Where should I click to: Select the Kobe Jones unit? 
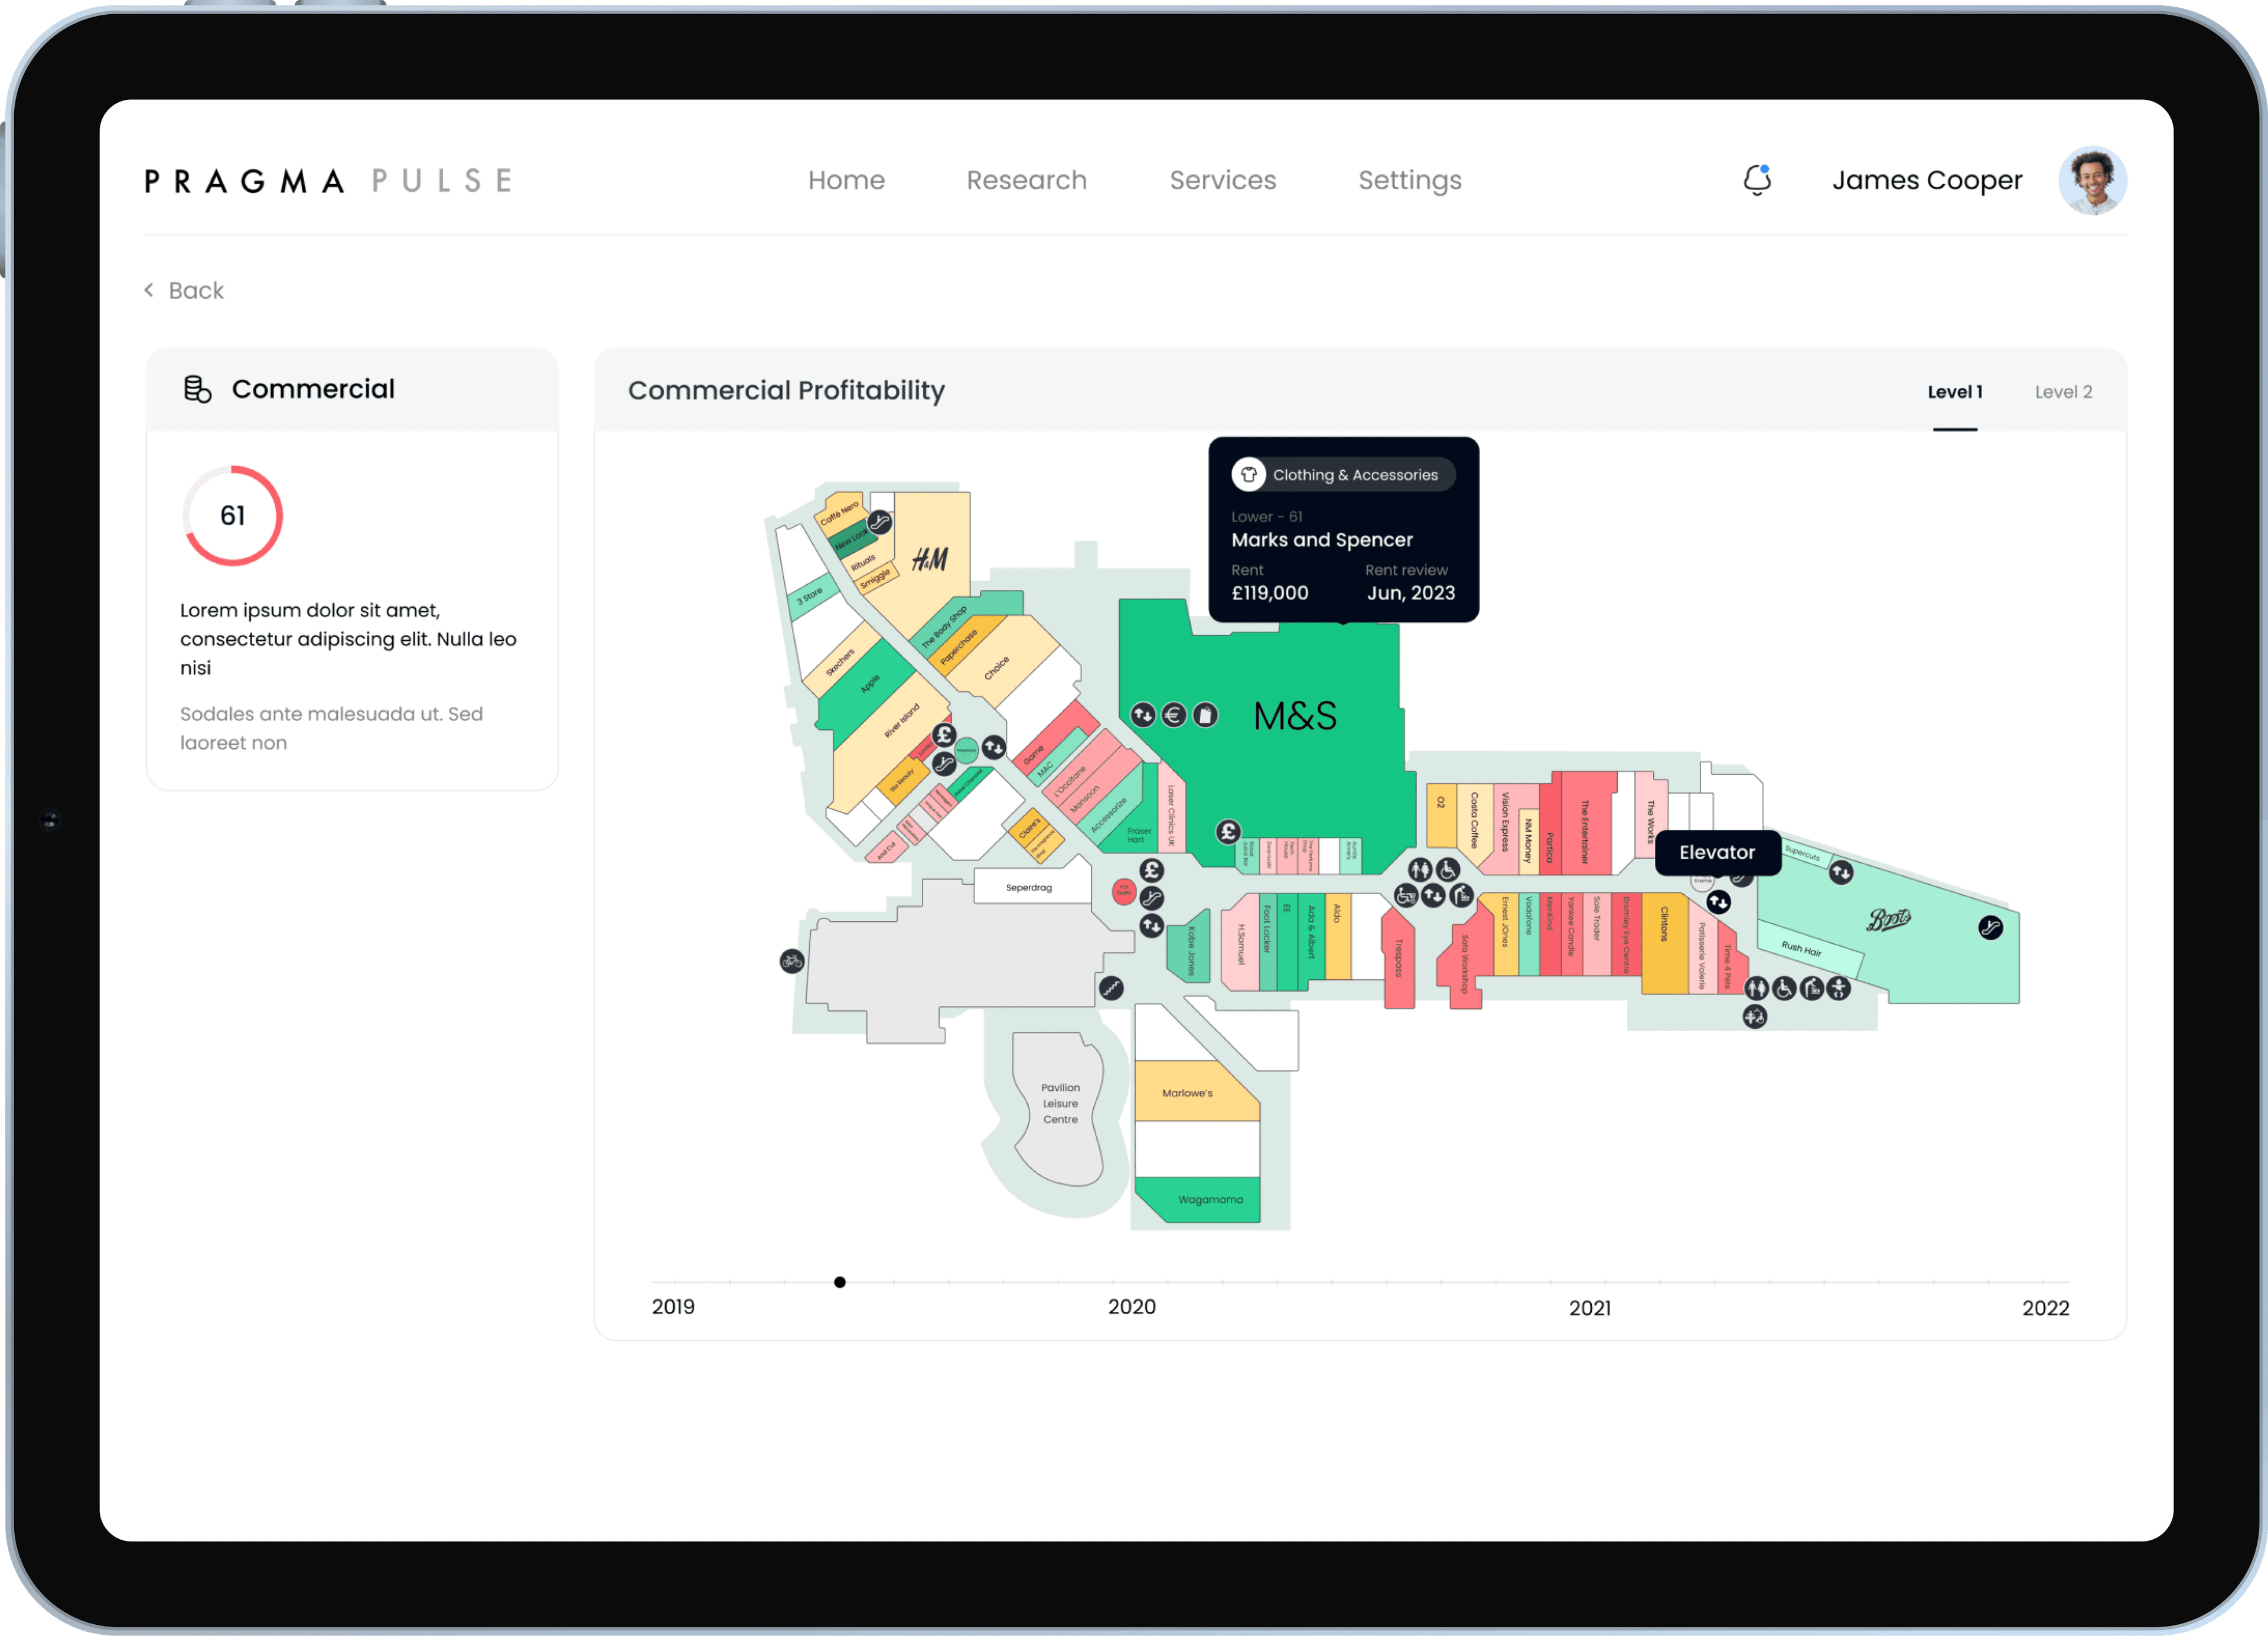pos(1190,947)
